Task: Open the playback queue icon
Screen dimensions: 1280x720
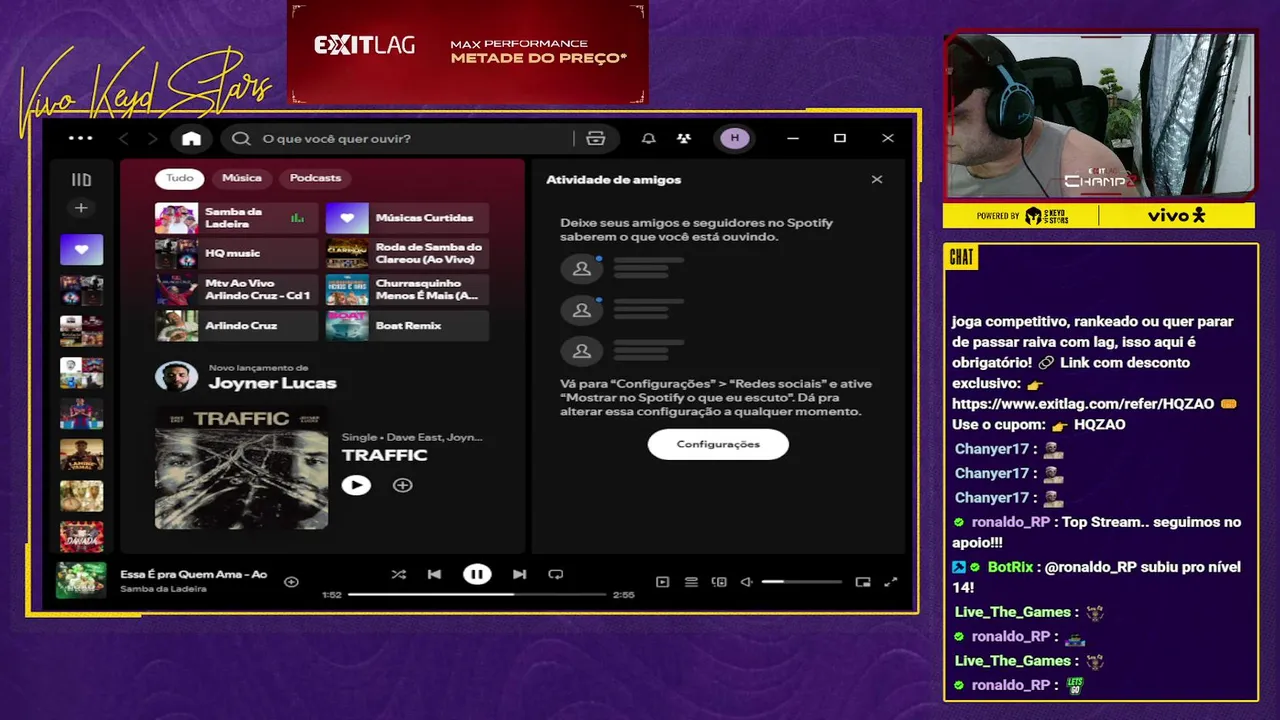Action: click(691, 582)
